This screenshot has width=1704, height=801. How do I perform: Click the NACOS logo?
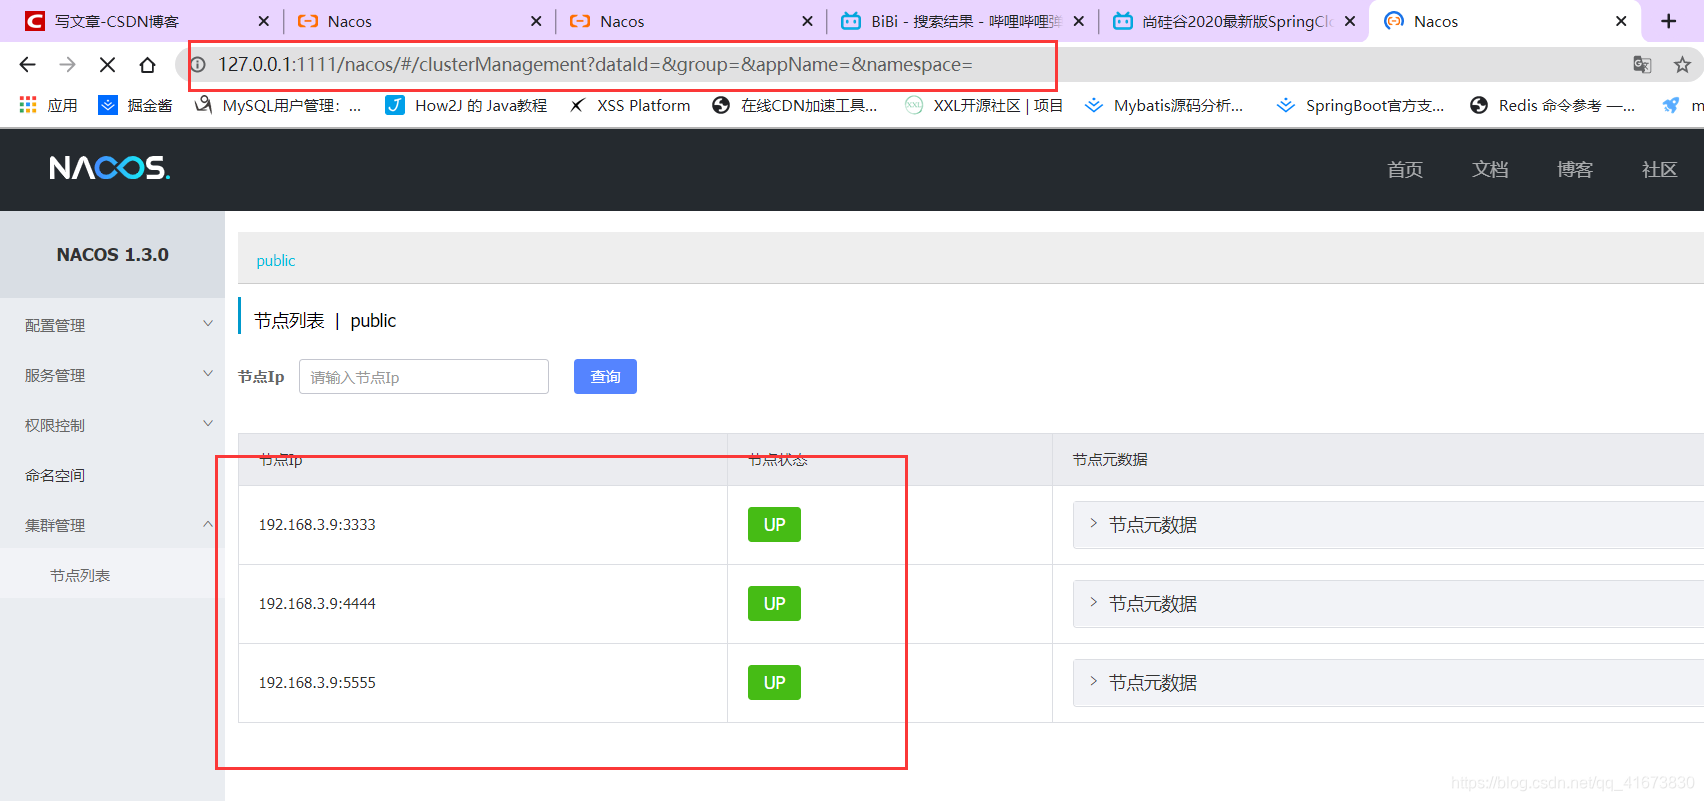pyautogui.click(x=110, y=168)
